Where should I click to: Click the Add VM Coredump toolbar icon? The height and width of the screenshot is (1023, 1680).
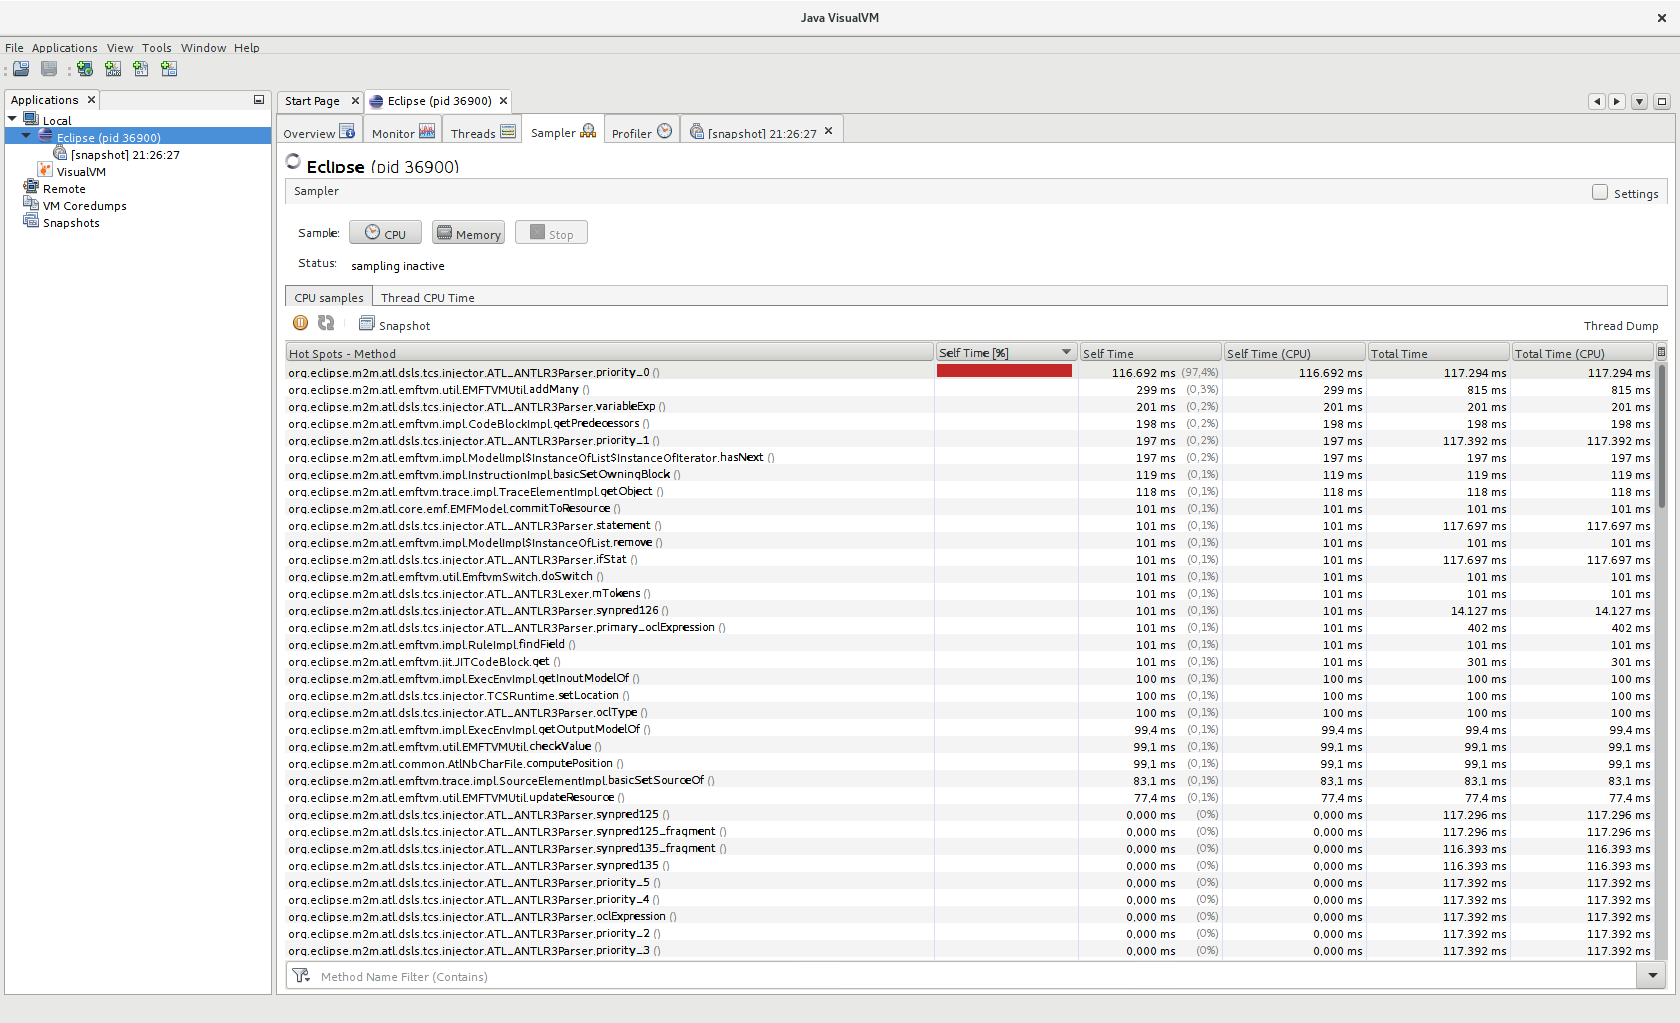[141, 69]
